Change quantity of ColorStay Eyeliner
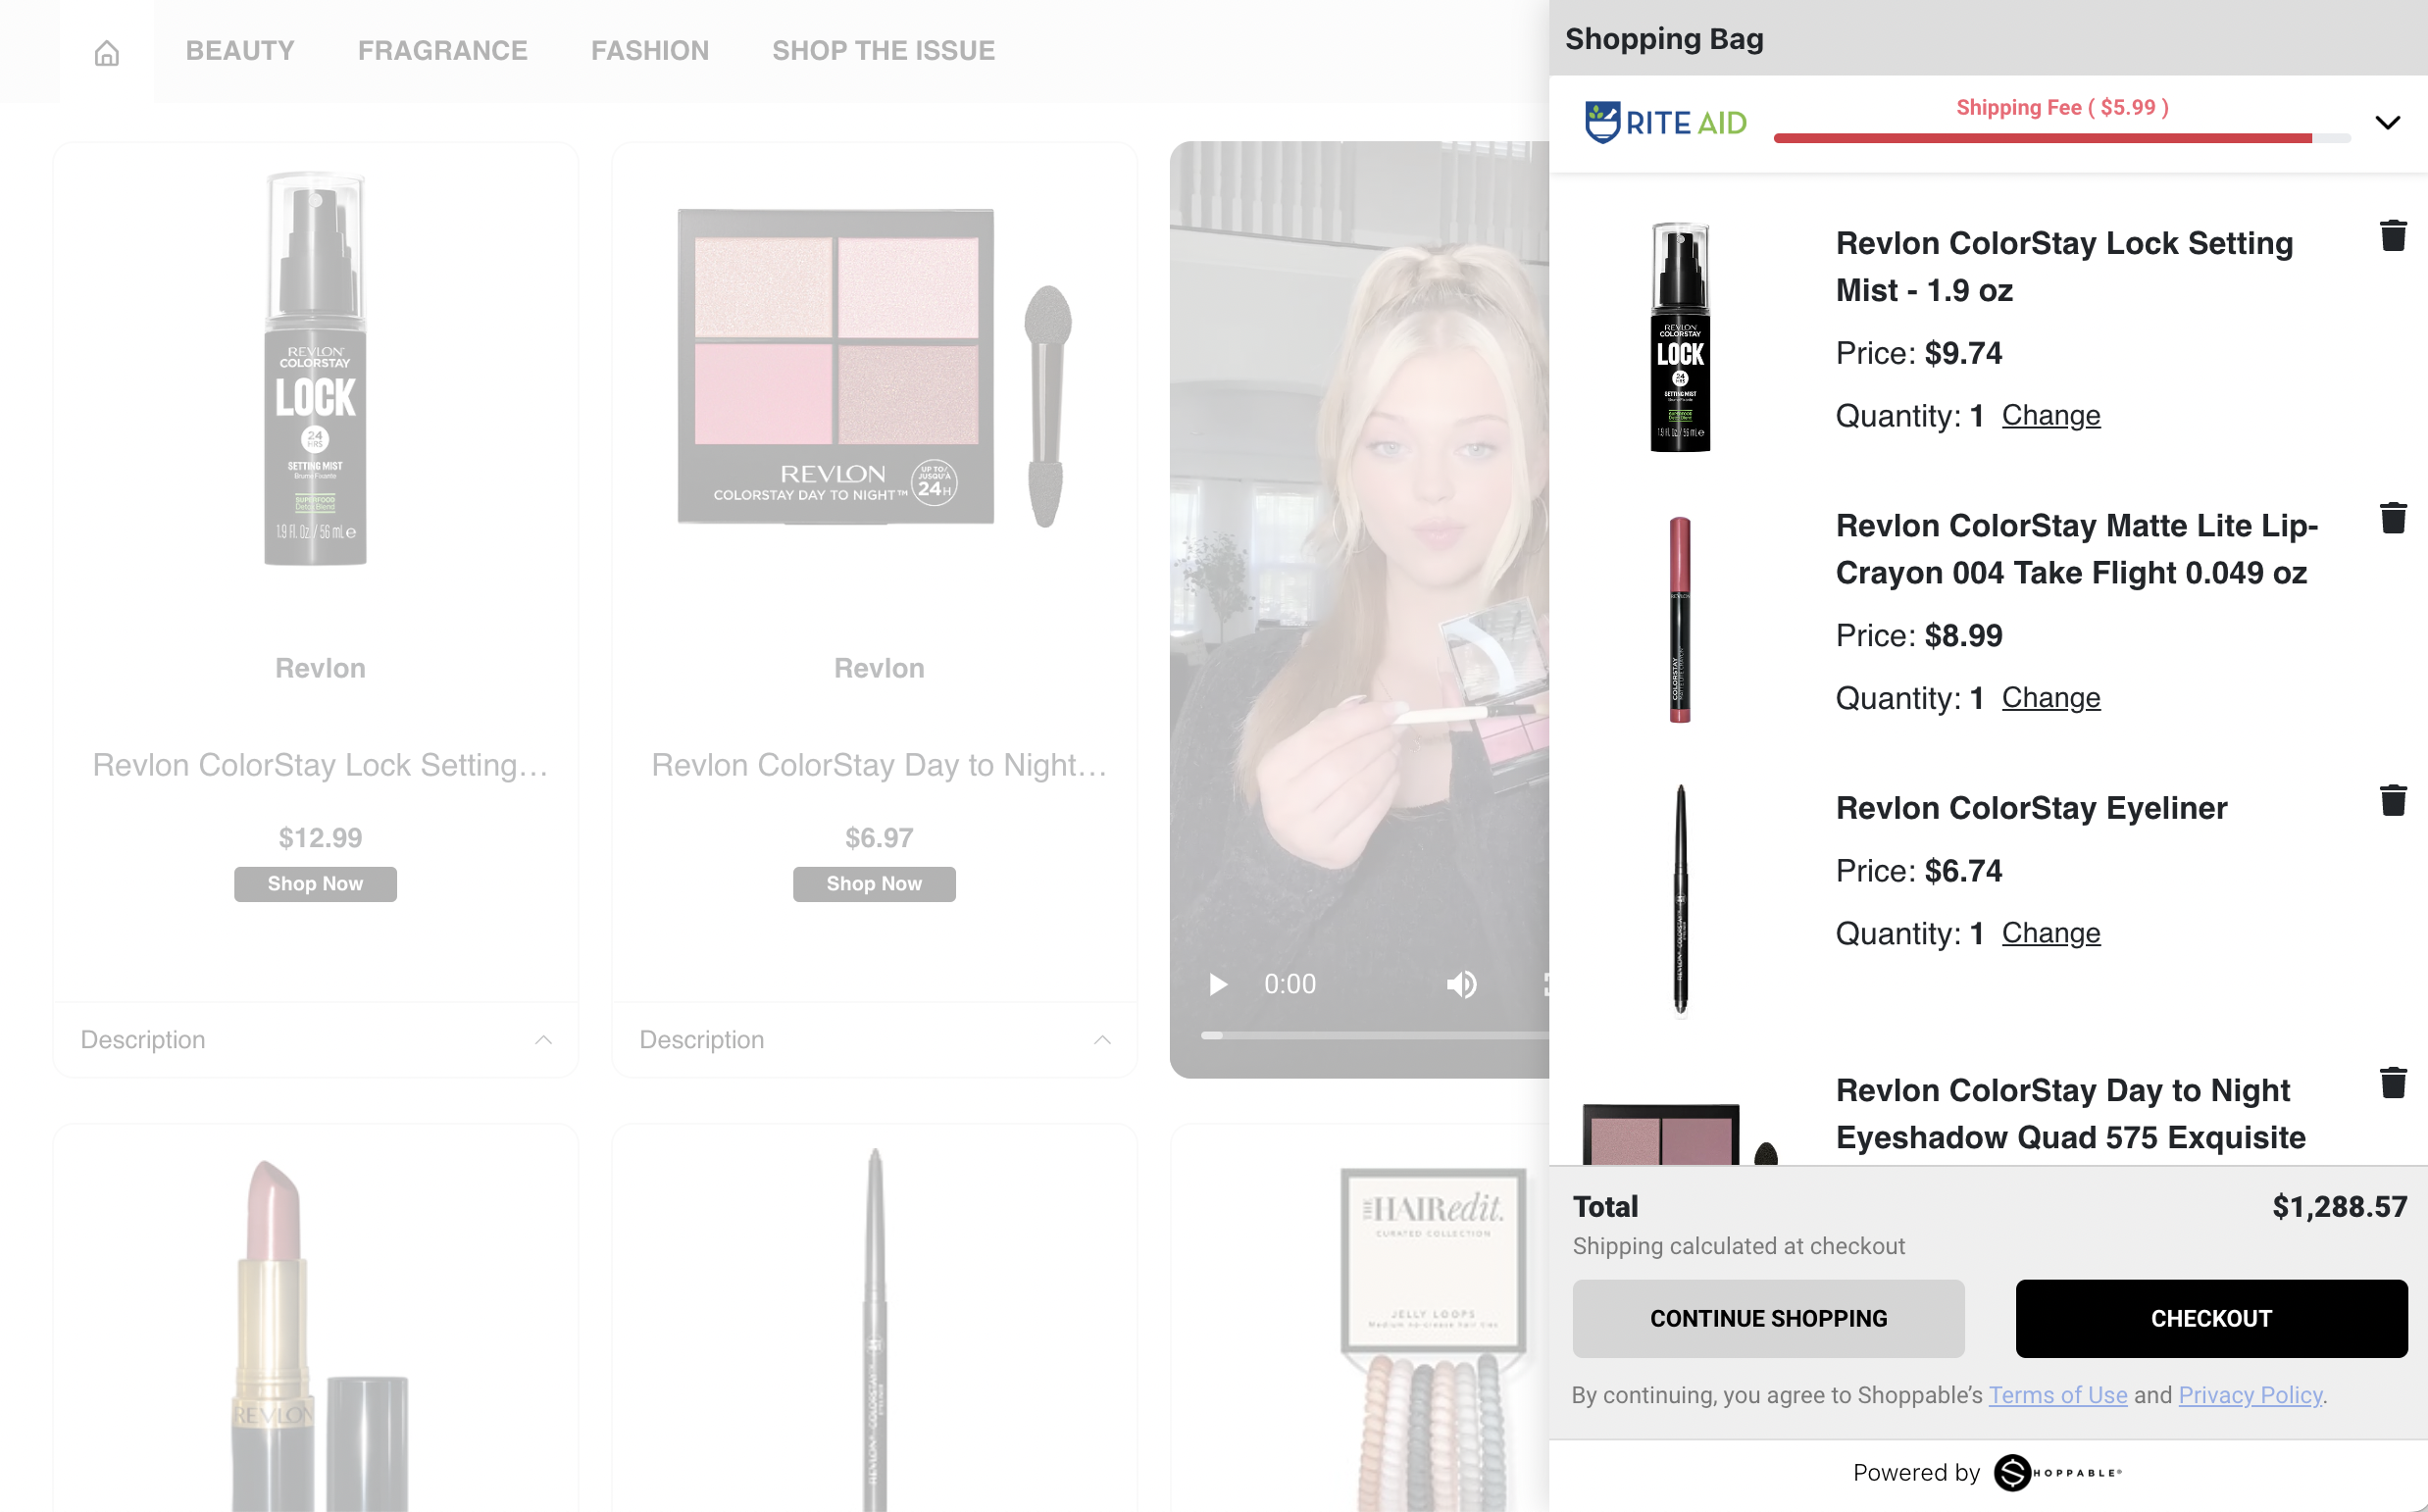2428x1512 pixels. (x=2050, y=932)
